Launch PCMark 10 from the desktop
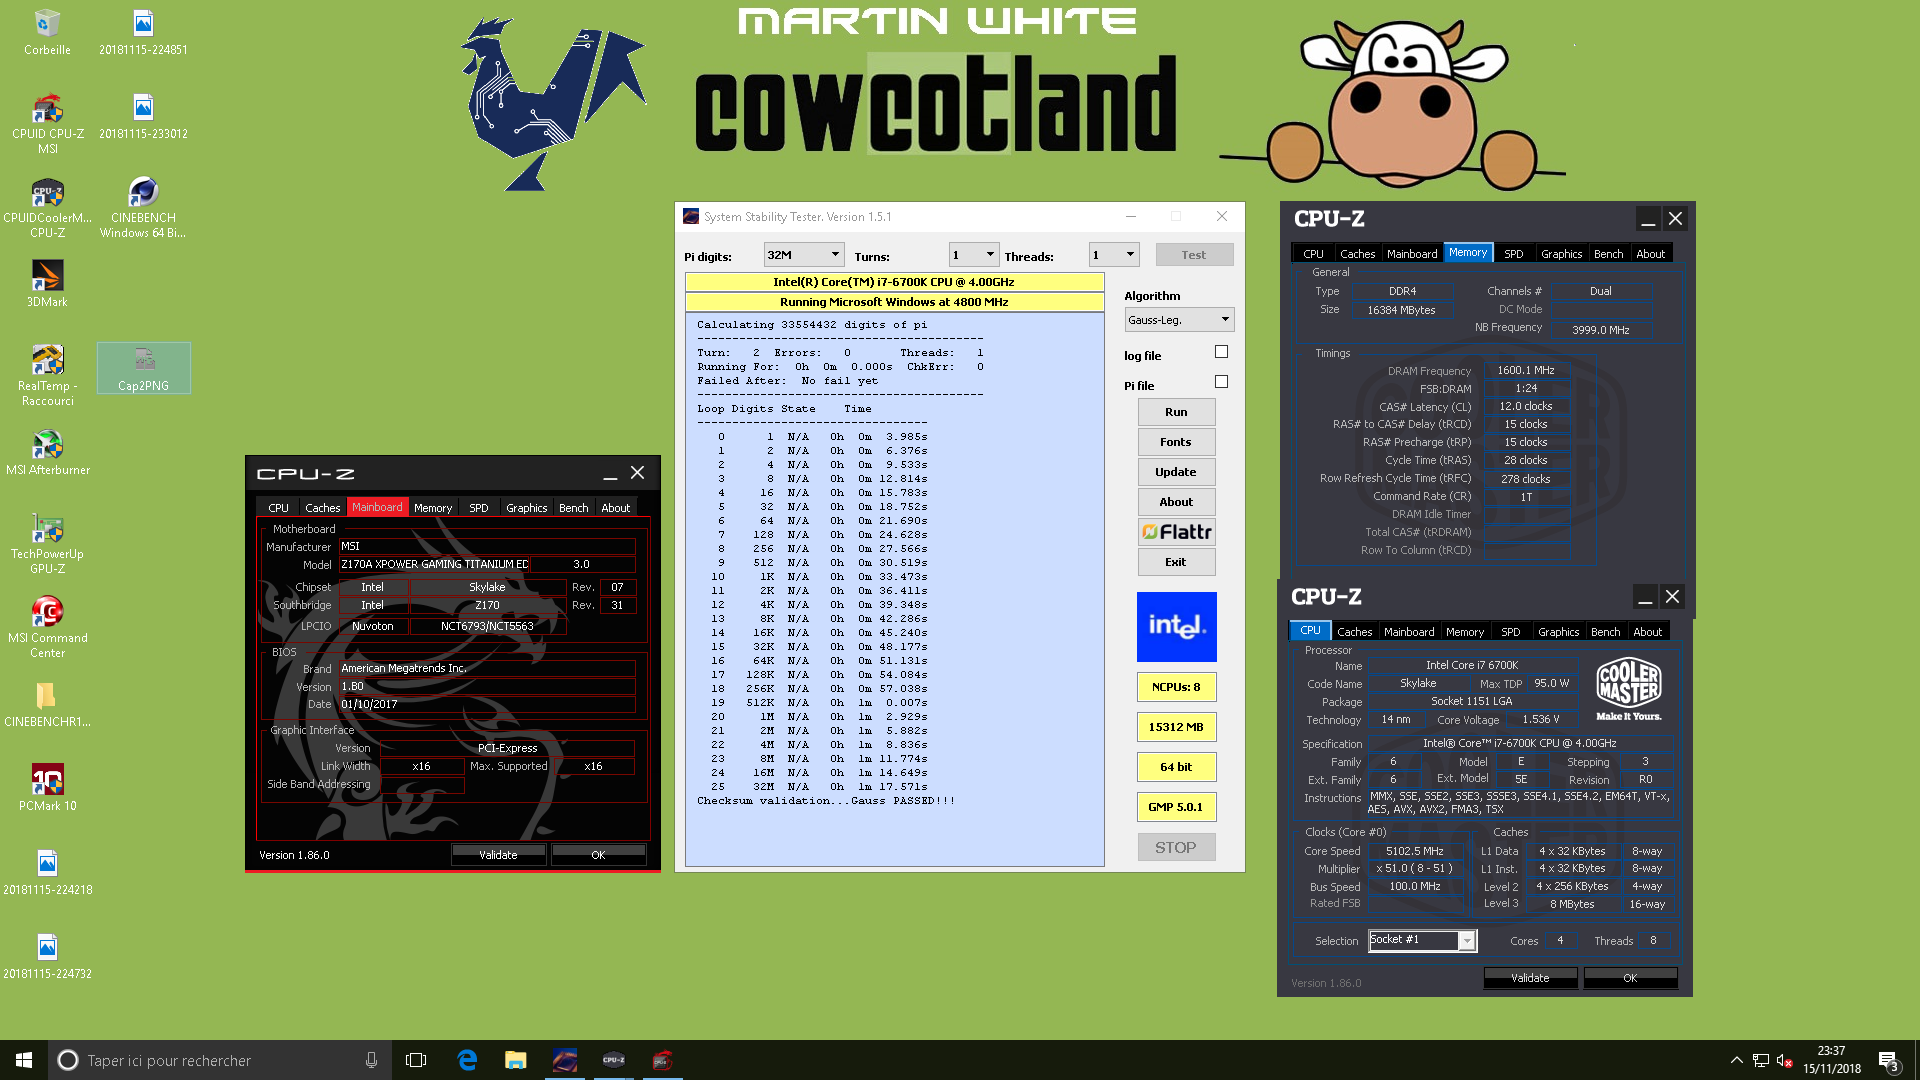This screenshot has width=1920, height=1080. [47, 788]
